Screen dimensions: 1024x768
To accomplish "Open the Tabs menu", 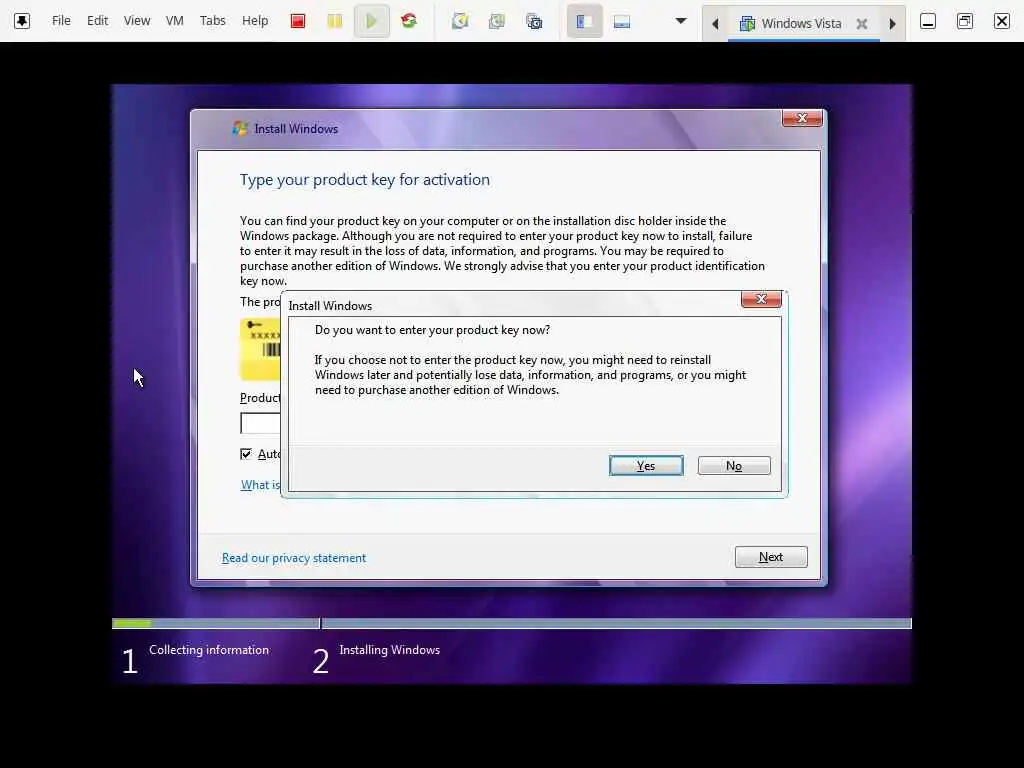I will (x=212, y=21).
